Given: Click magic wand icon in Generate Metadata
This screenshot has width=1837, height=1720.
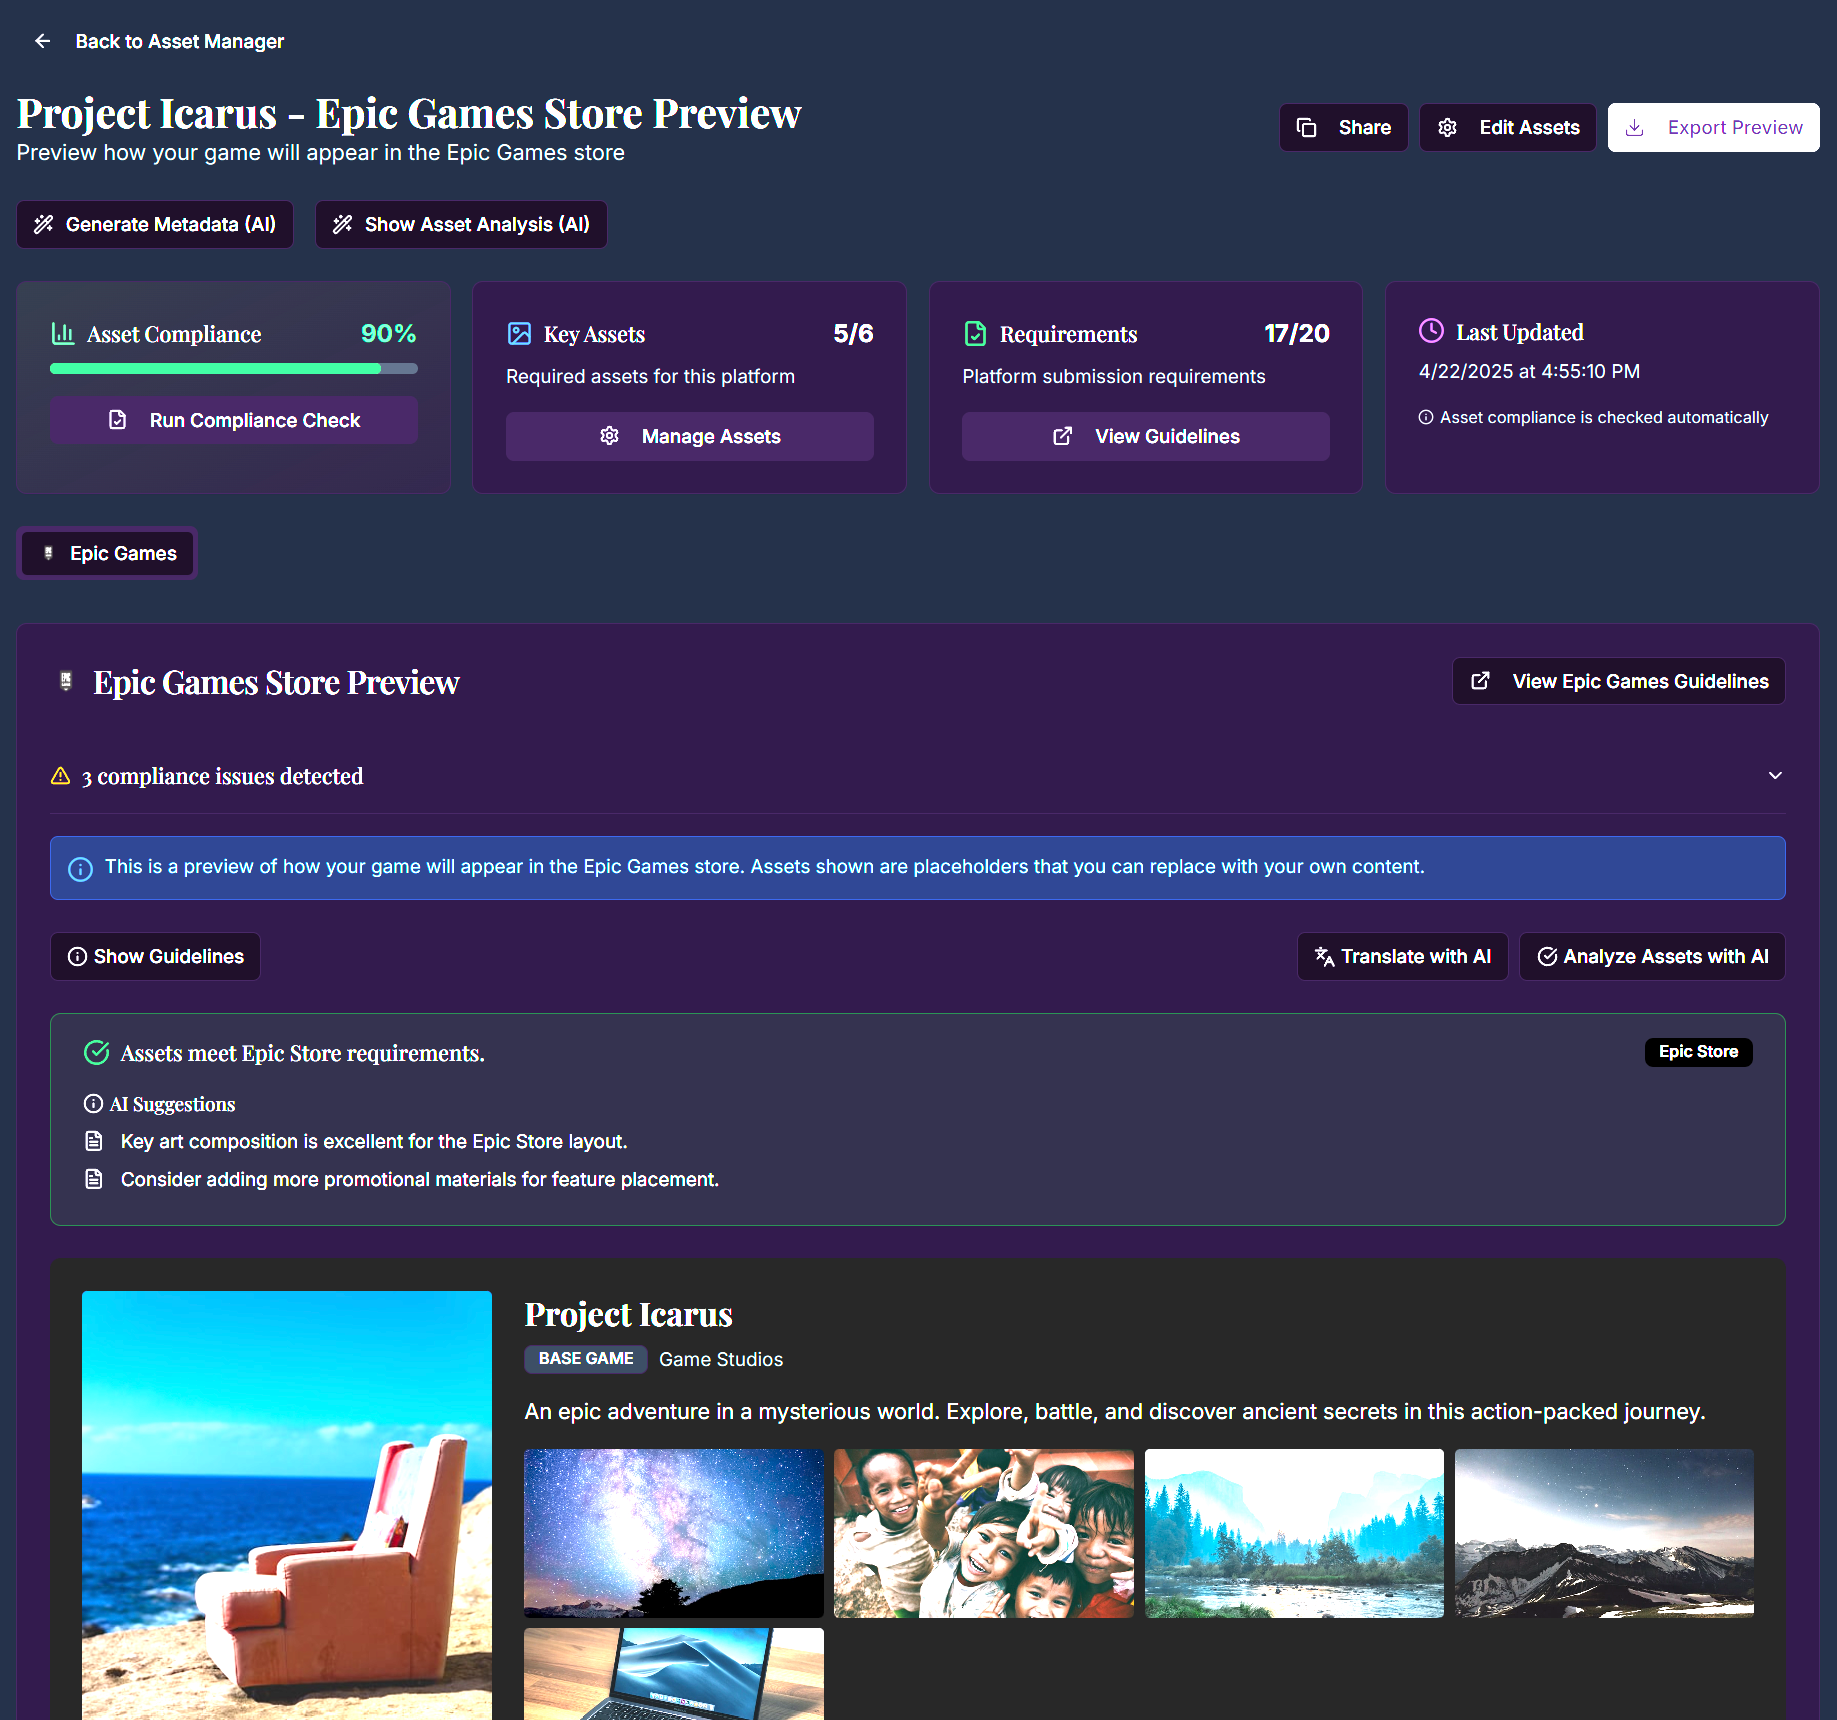Looking at the screenshot, I should 43,224.
